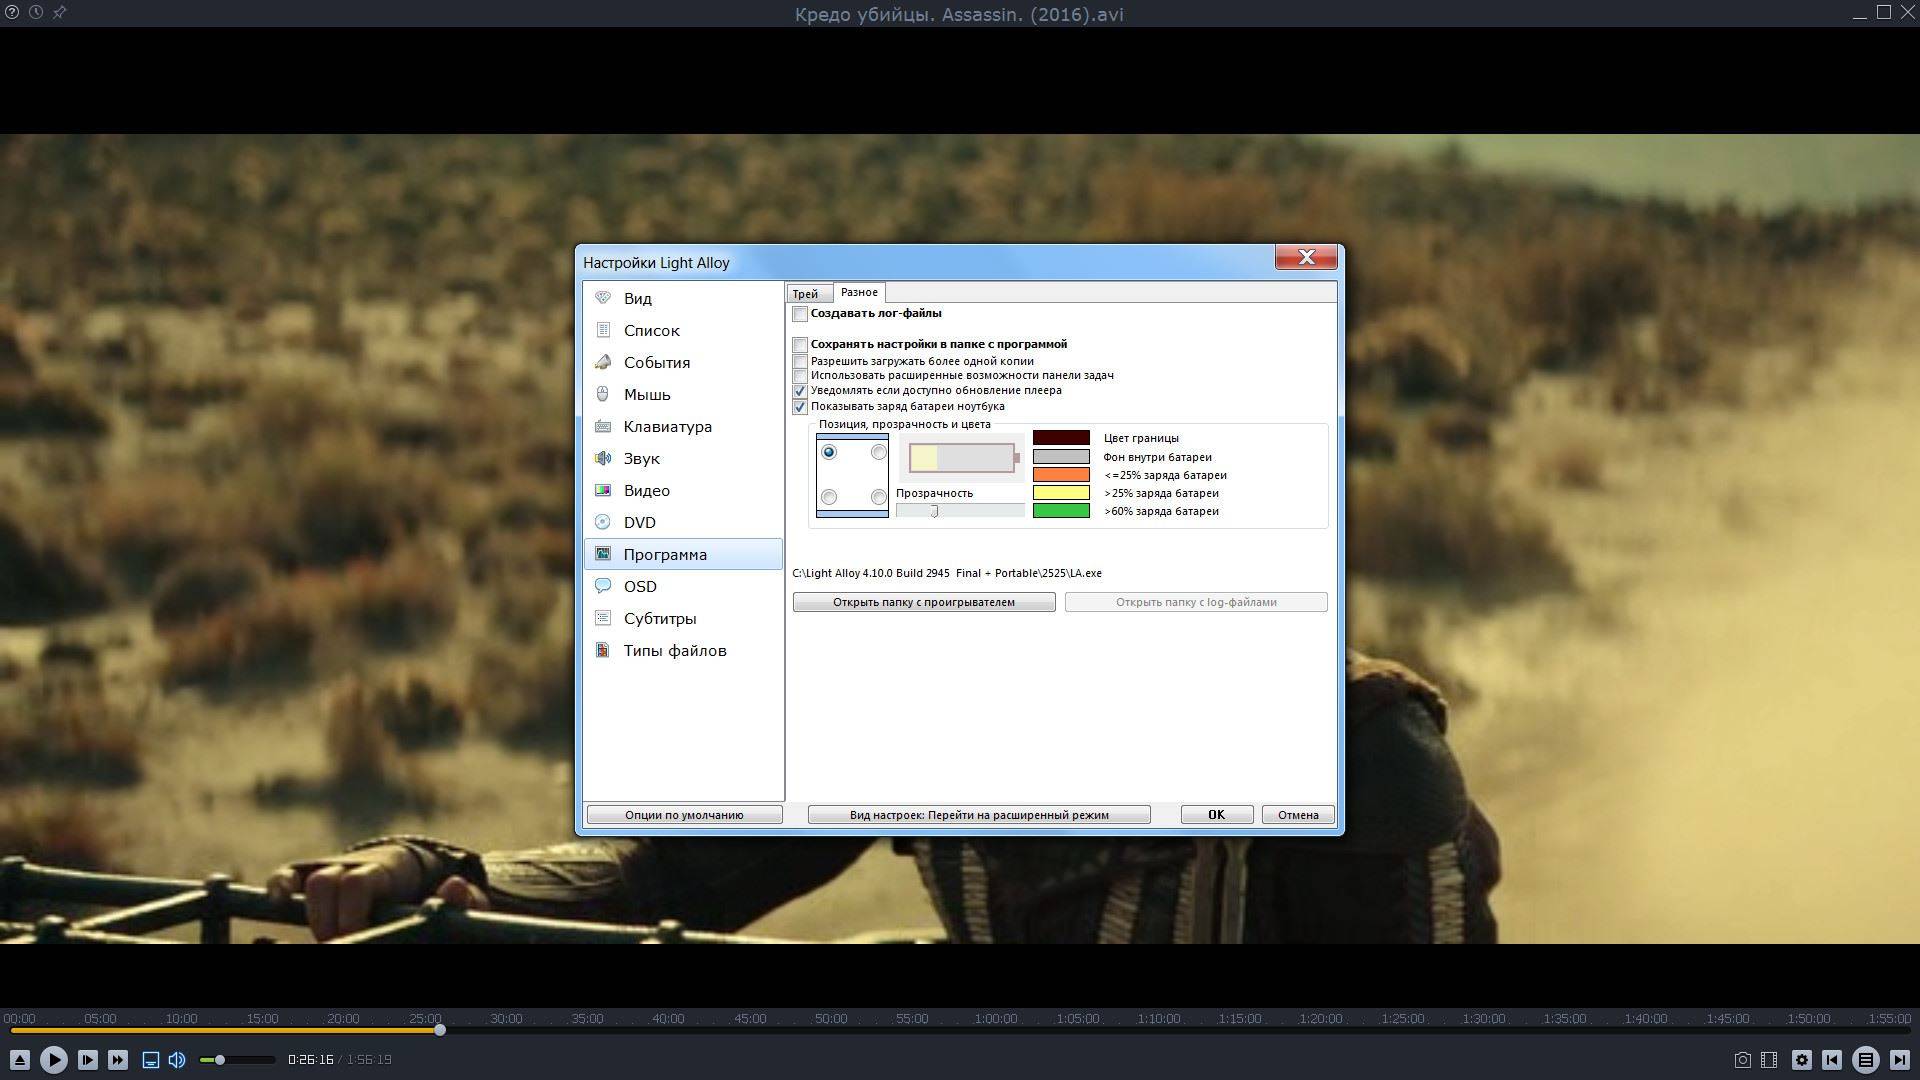Enable расширенные возможности панели задач checkbox

[800, 376]
